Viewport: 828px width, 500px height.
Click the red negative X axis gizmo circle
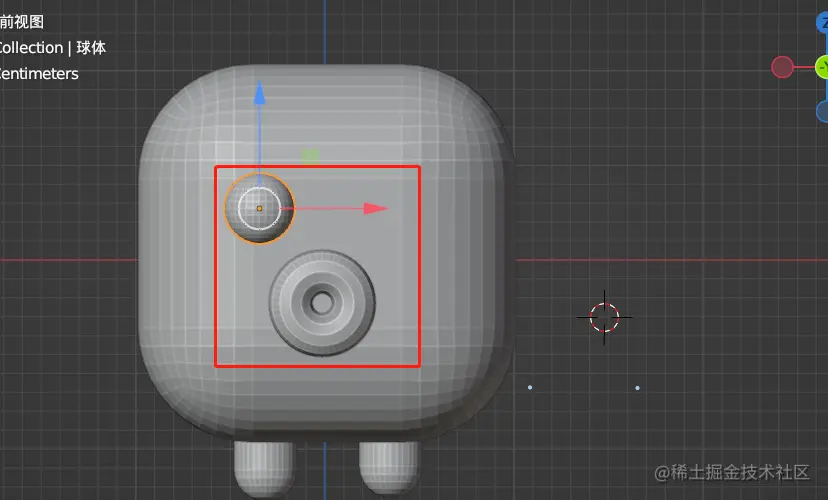[782, 67]
